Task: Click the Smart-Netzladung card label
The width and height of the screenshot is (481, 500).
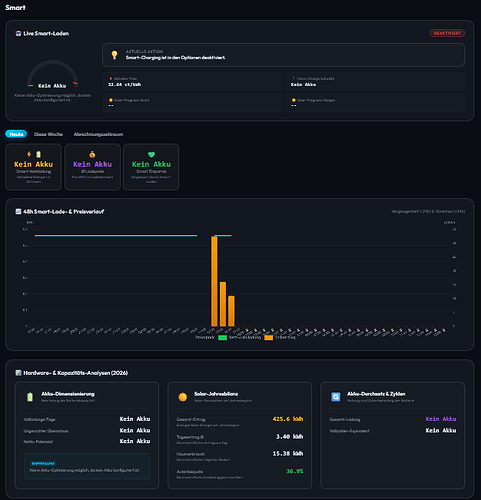Action: (x=34, y=171)
